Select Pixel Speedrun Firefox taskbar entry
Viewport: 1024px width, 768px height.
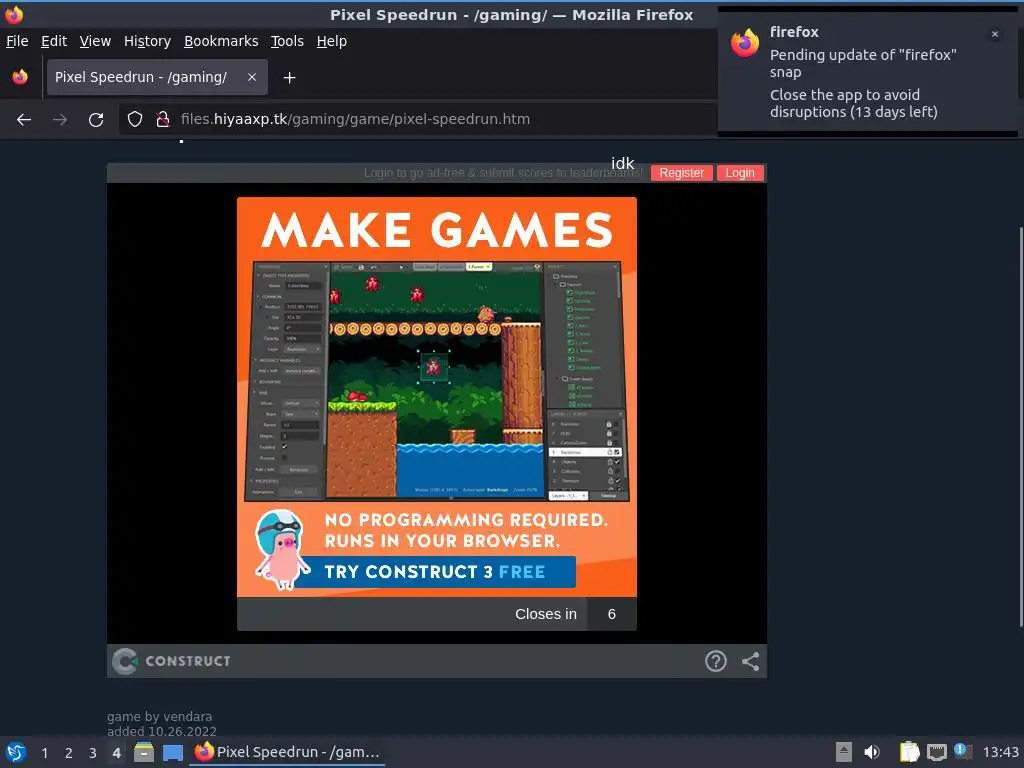click(287, 752)
